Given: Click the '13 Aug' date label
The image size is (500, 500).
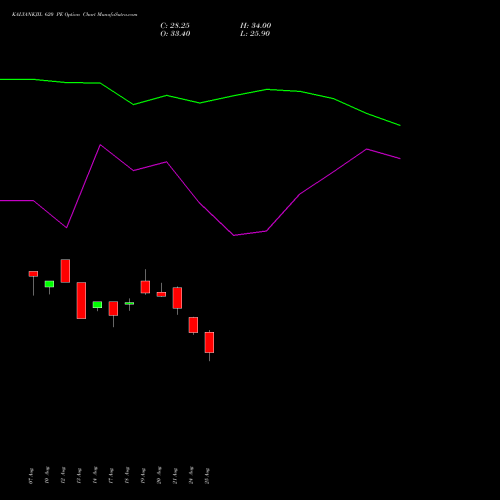Looking at the screenshot, I should [x=79, y=476].
